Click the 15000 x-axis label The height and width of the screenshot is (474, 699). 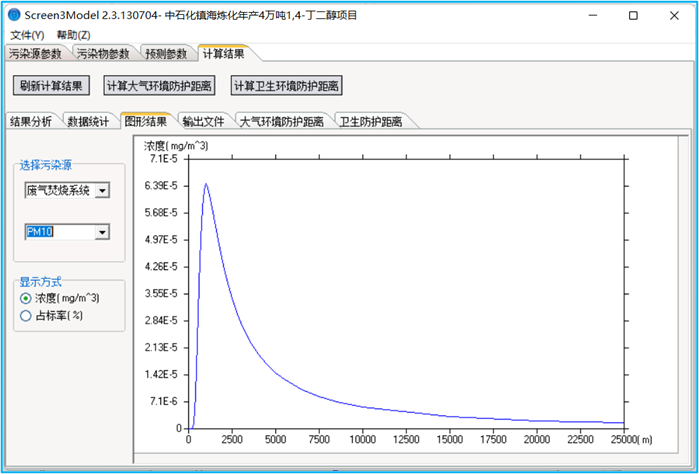coord(449,440)
